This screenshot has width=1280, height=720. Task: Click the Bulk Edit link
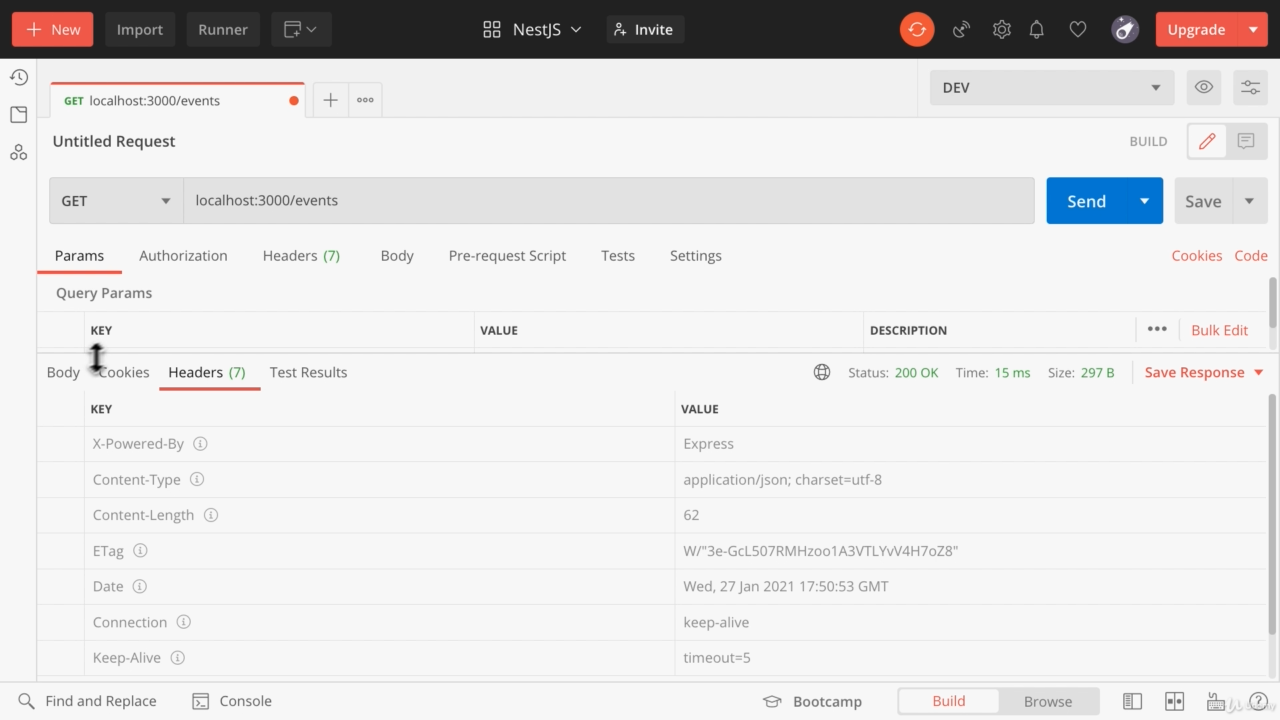(x=1219, y=330)
